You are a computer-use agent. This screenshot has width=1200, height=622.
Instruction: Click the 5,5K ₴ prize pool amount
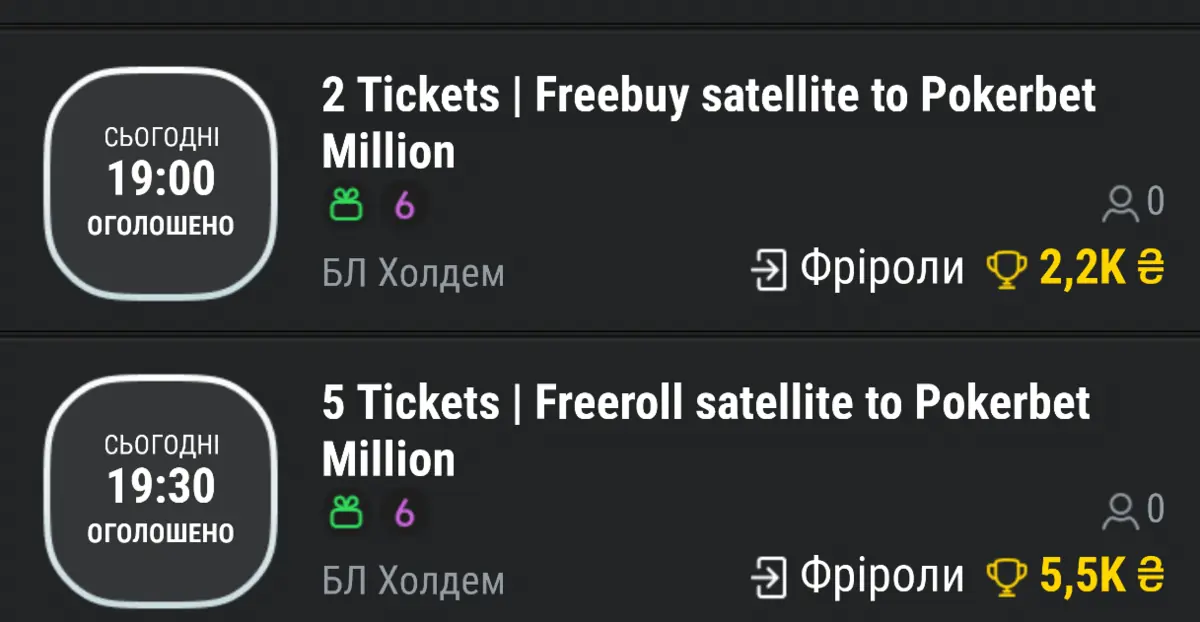1102,577
